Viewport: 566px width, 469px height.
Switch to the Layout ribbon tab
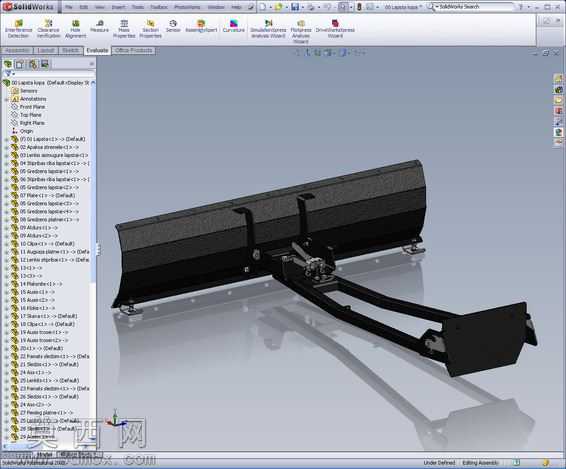point(46,51)
